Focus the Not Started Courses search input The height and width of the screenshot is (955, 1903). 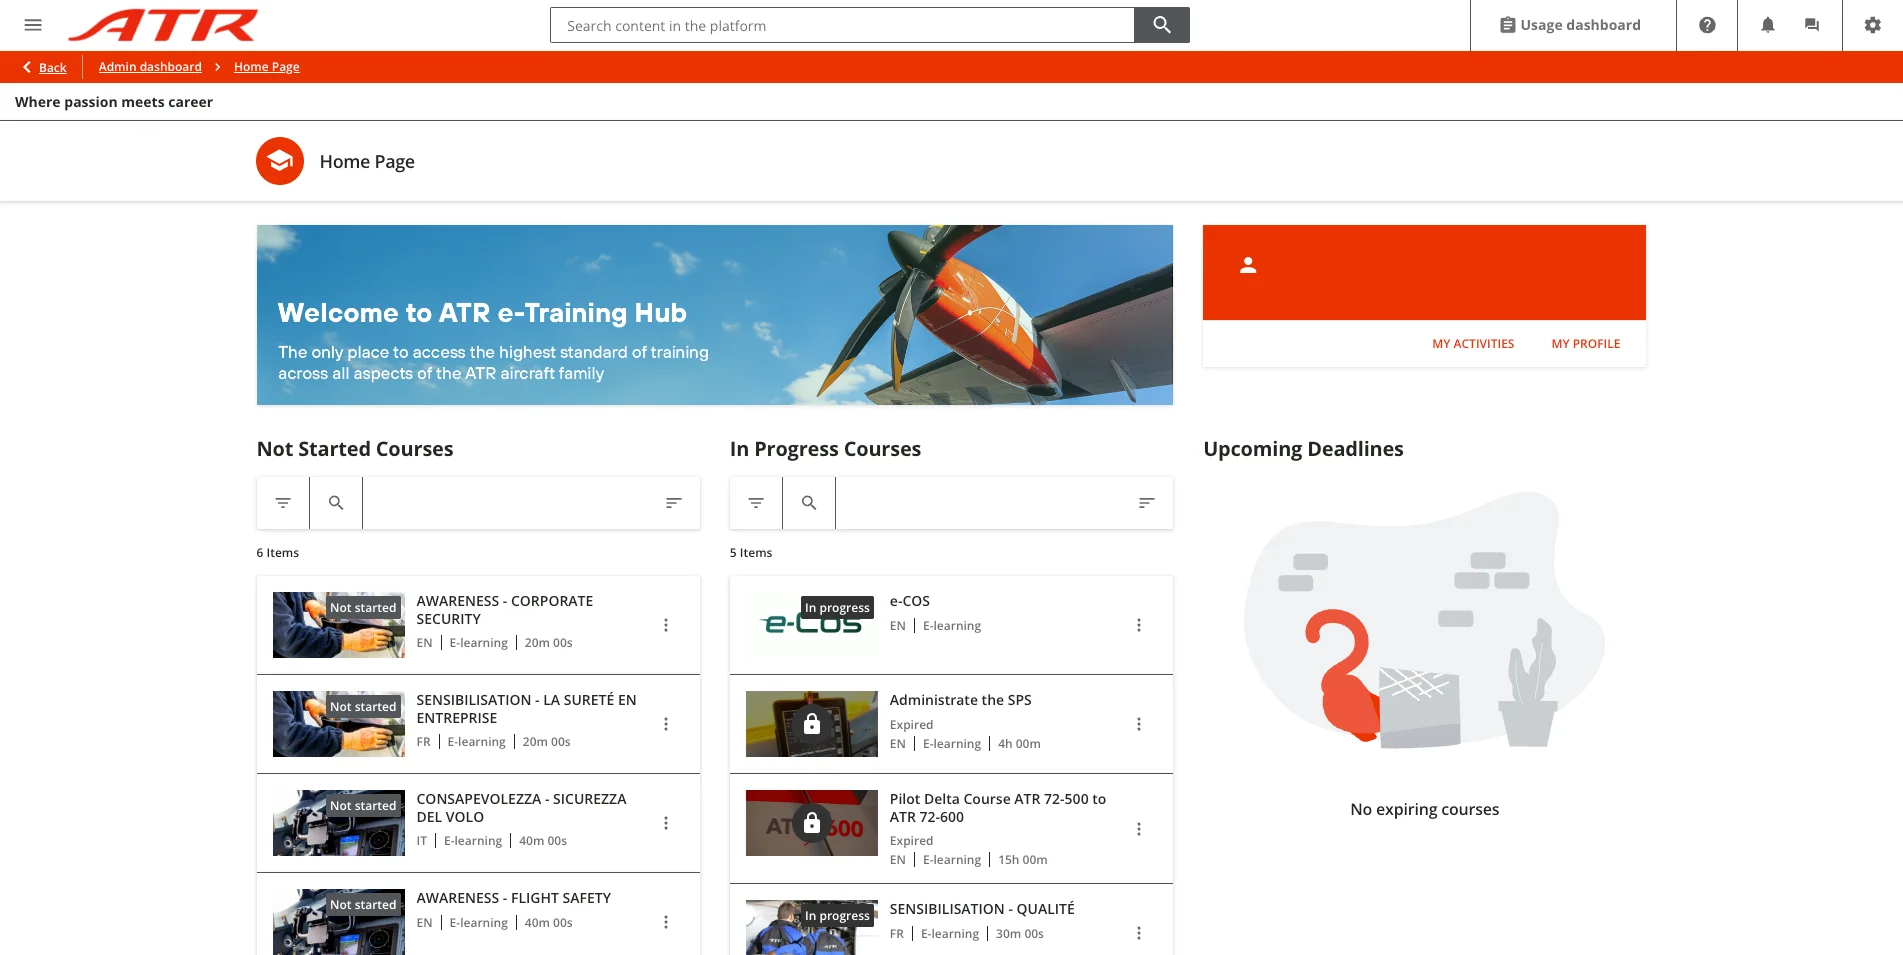505,503
